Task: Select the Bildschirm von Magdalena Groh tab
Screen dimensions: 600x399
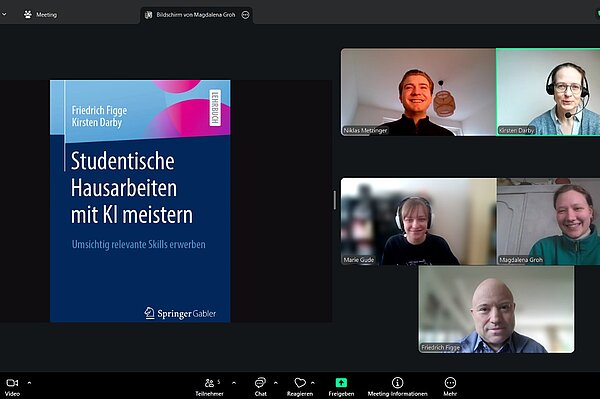Action: [196, 15]
